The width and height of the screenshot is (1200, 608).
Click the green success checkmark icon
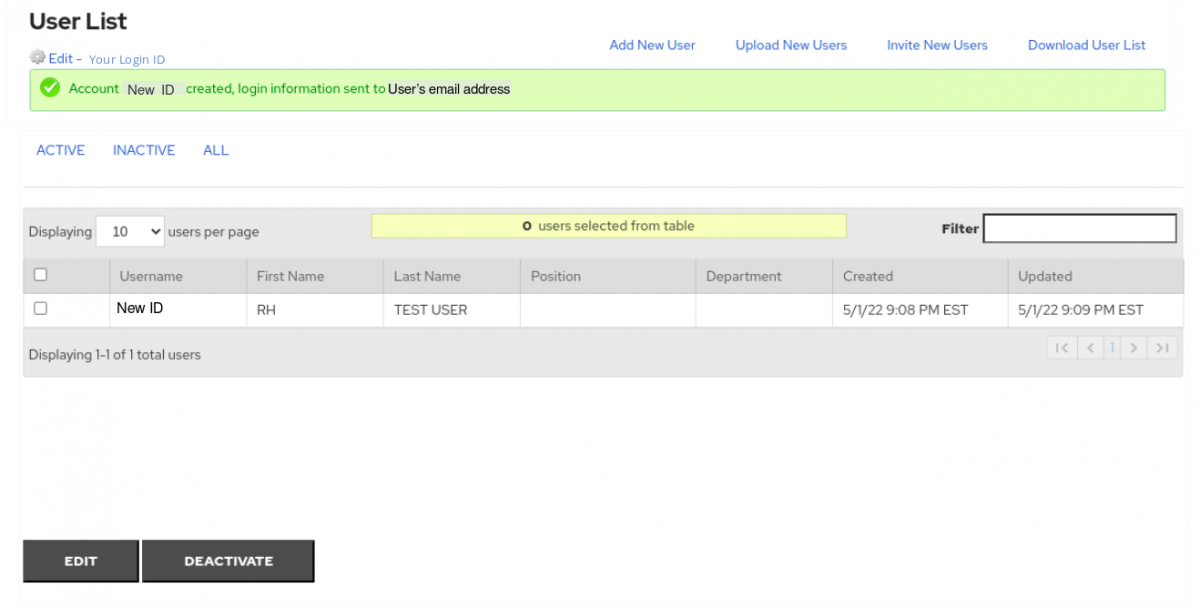50,89
